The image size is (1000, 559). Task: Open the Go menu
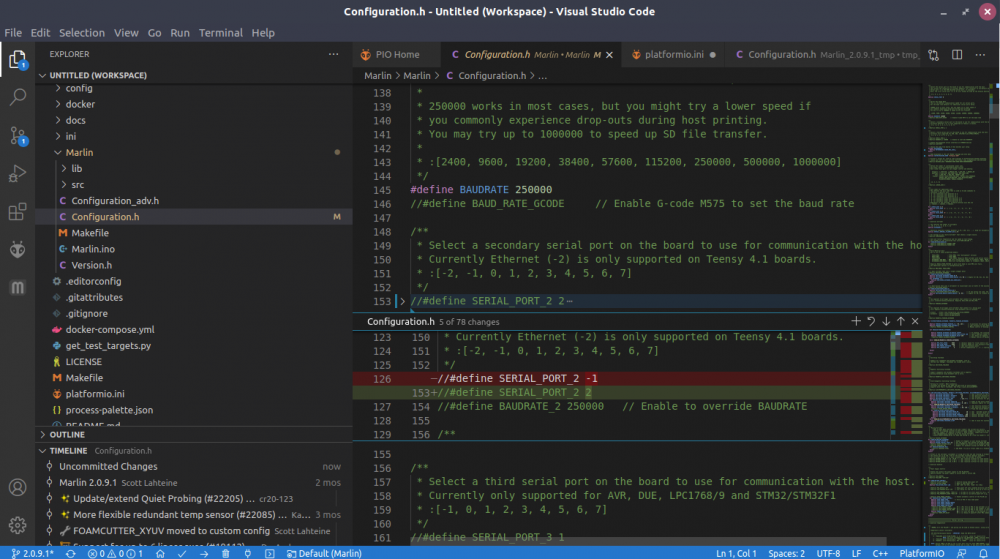pos(154,33)
